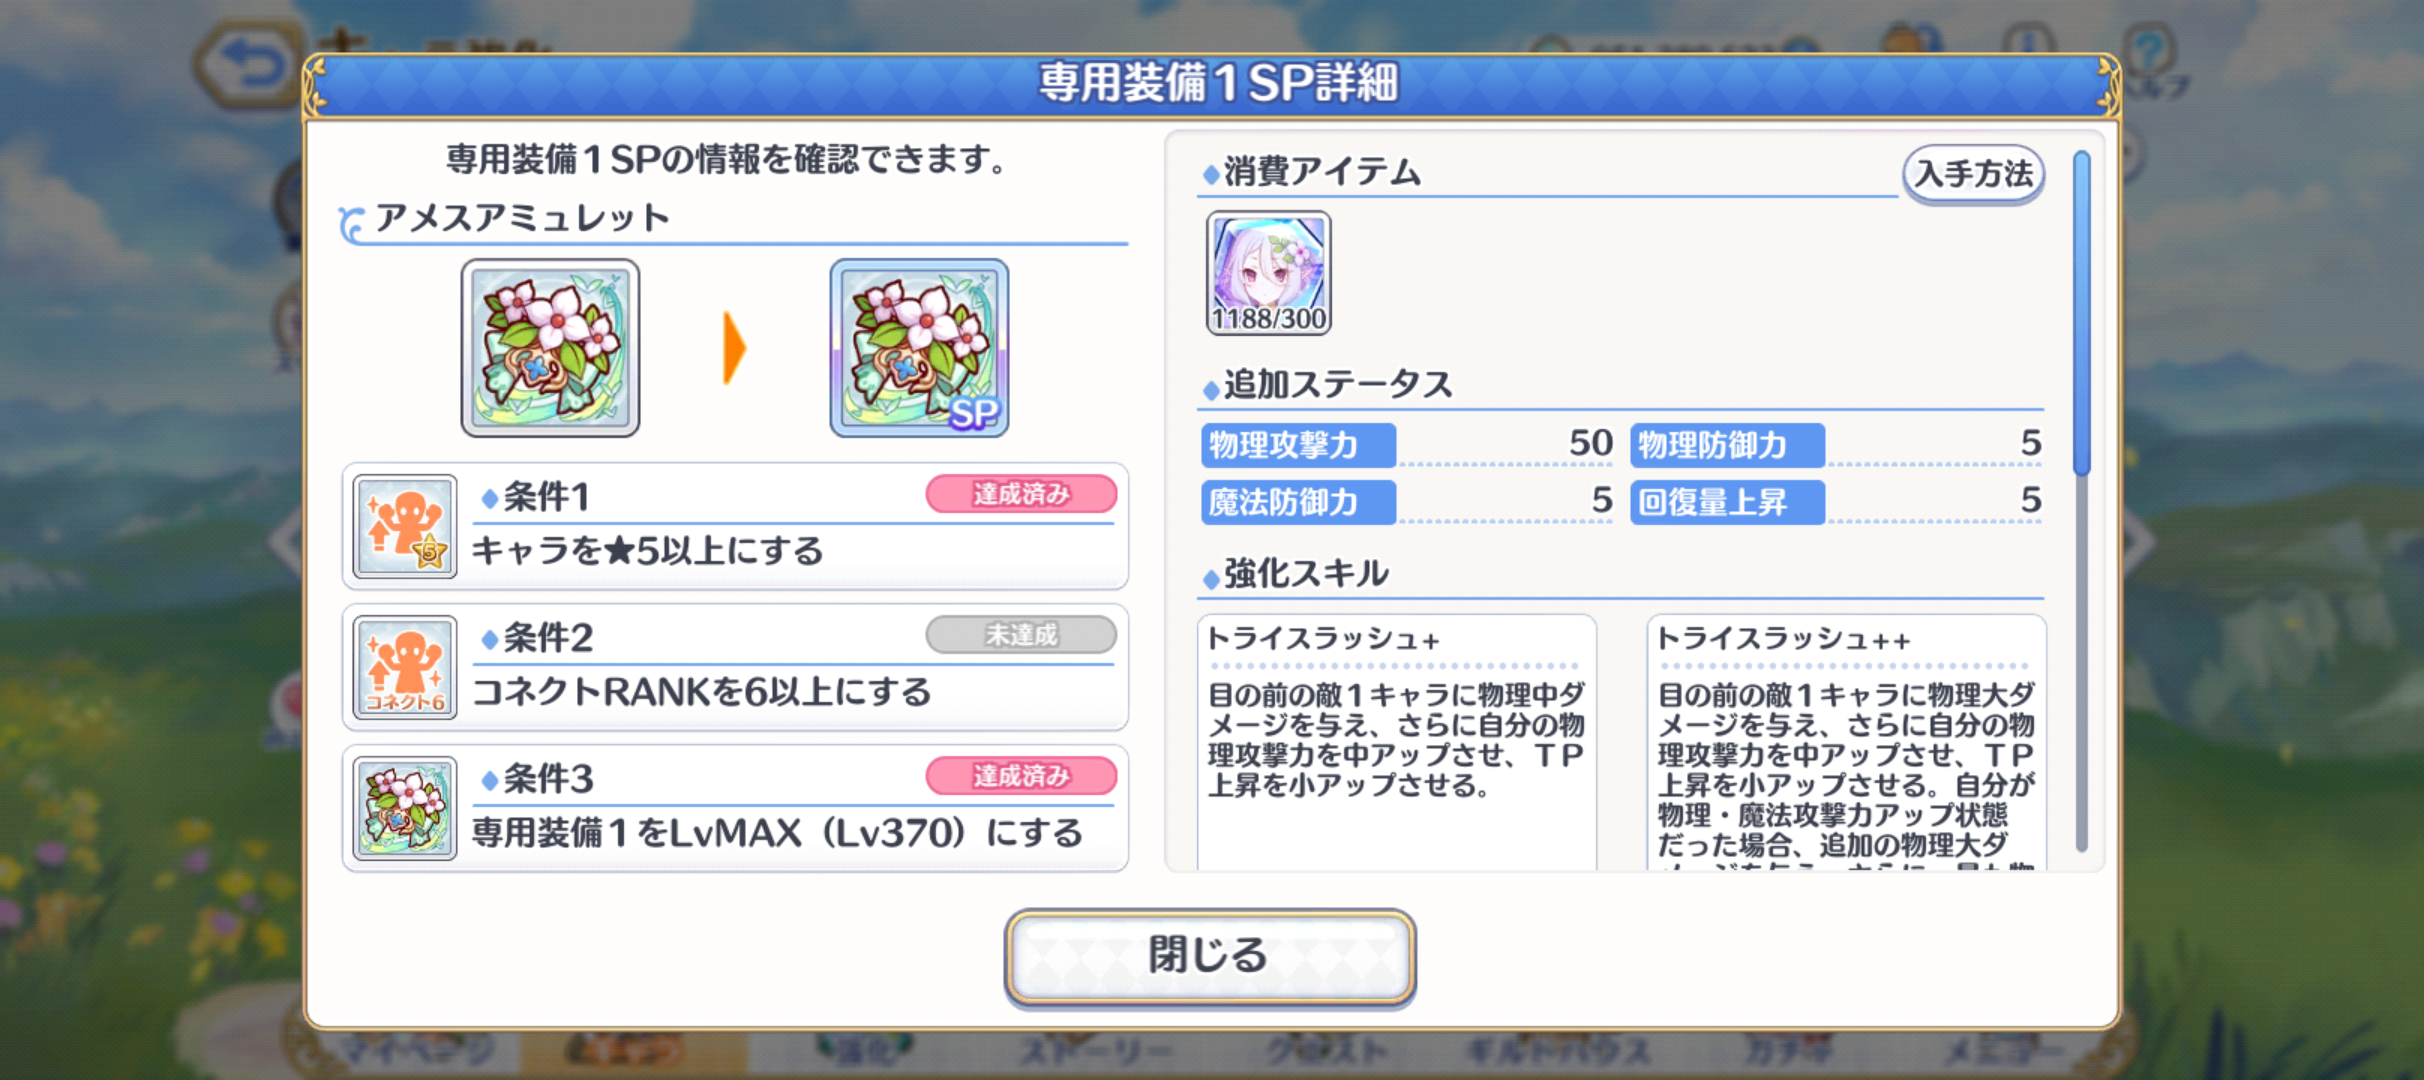Select the 物理攻撃力 status row
2424x1080 pixels.
pos(1407,445)
